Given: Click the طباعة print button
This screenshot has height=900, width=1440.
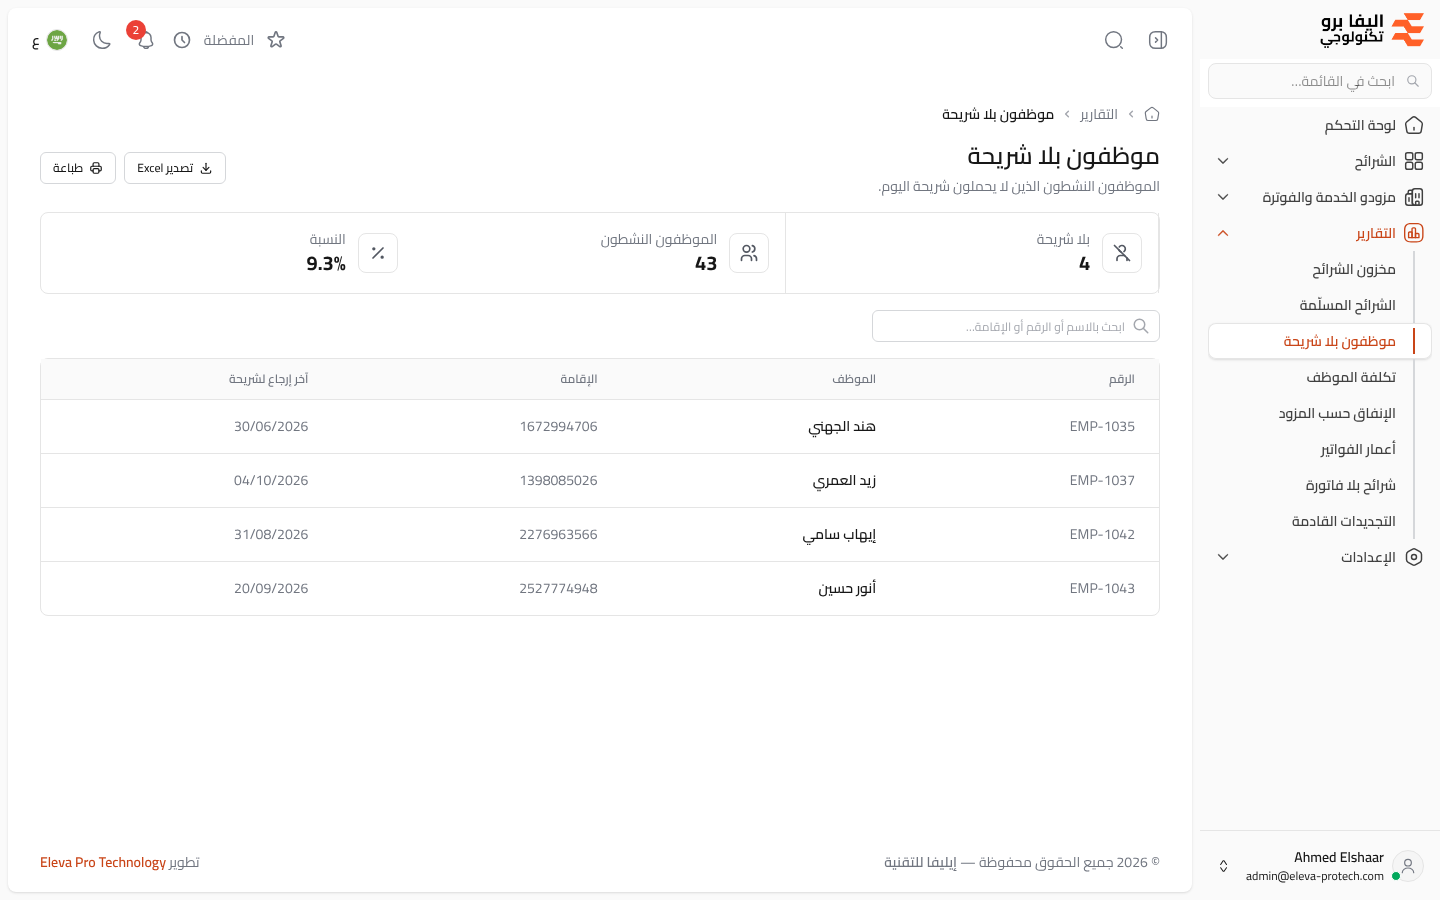Looking at the screenshot, I should coord(78,168).
